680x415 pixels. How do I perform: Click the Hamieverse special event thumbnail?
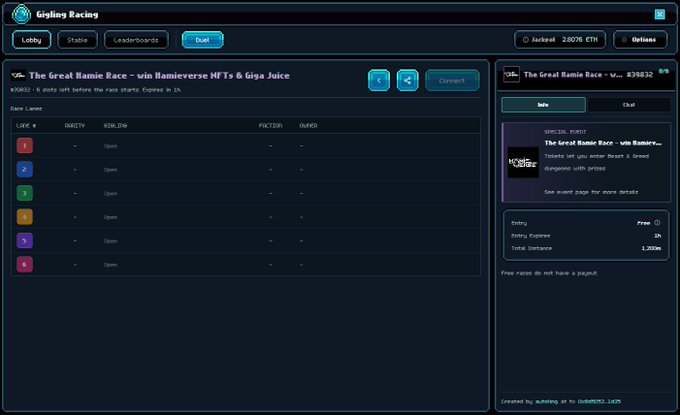point(523,162)
